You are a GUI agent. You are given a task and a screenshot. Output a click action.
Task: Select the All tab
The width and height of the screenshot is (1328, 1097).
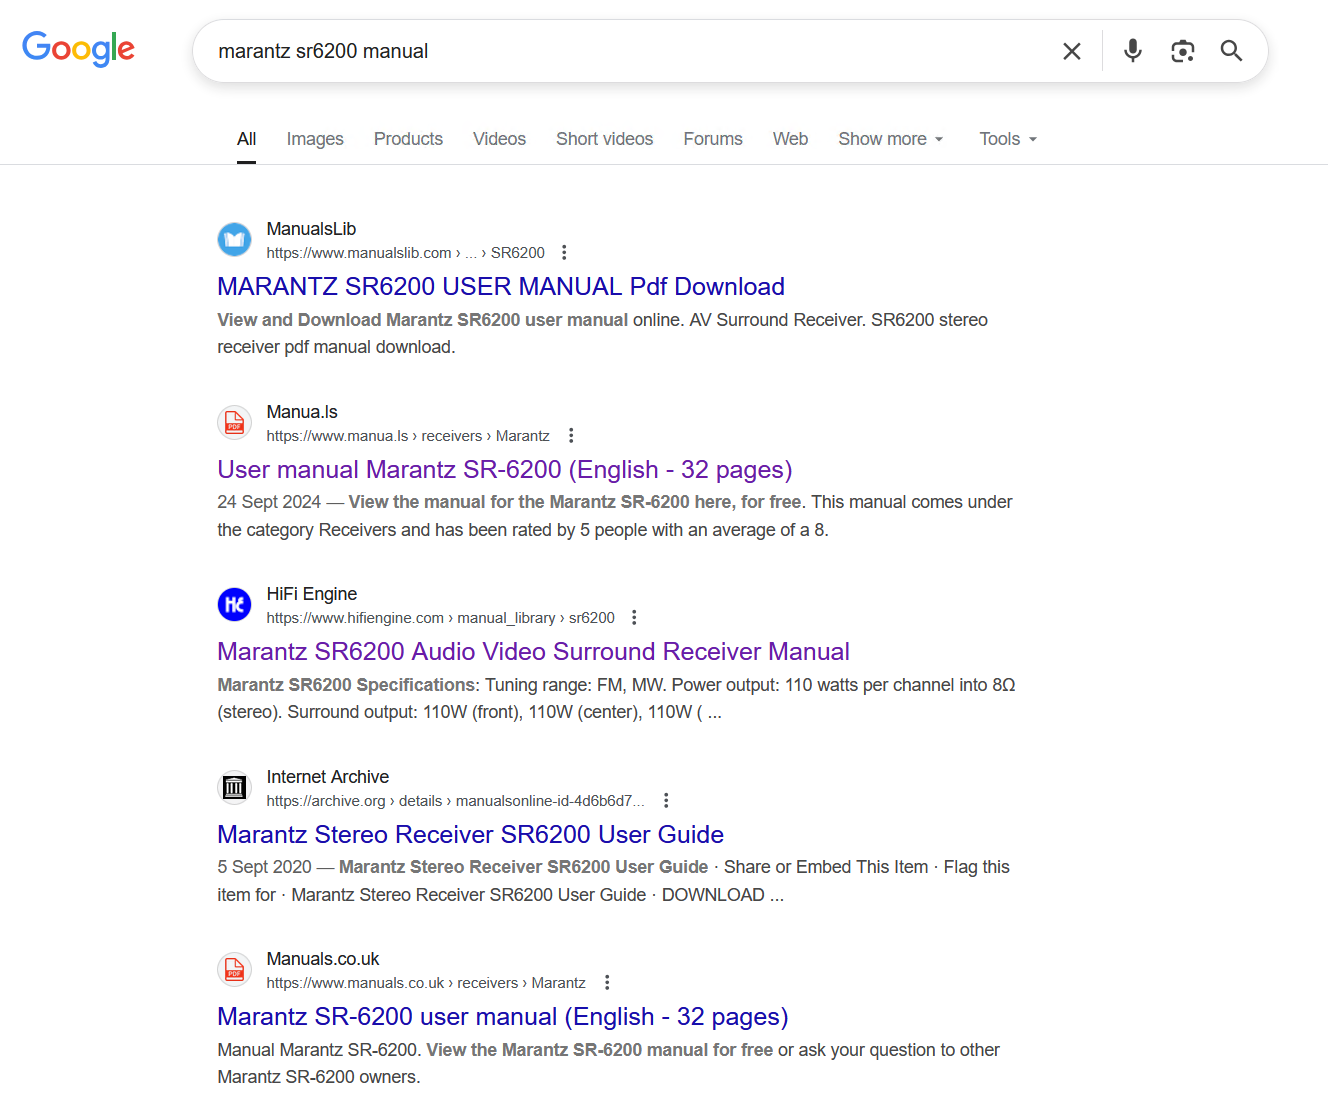246,139
